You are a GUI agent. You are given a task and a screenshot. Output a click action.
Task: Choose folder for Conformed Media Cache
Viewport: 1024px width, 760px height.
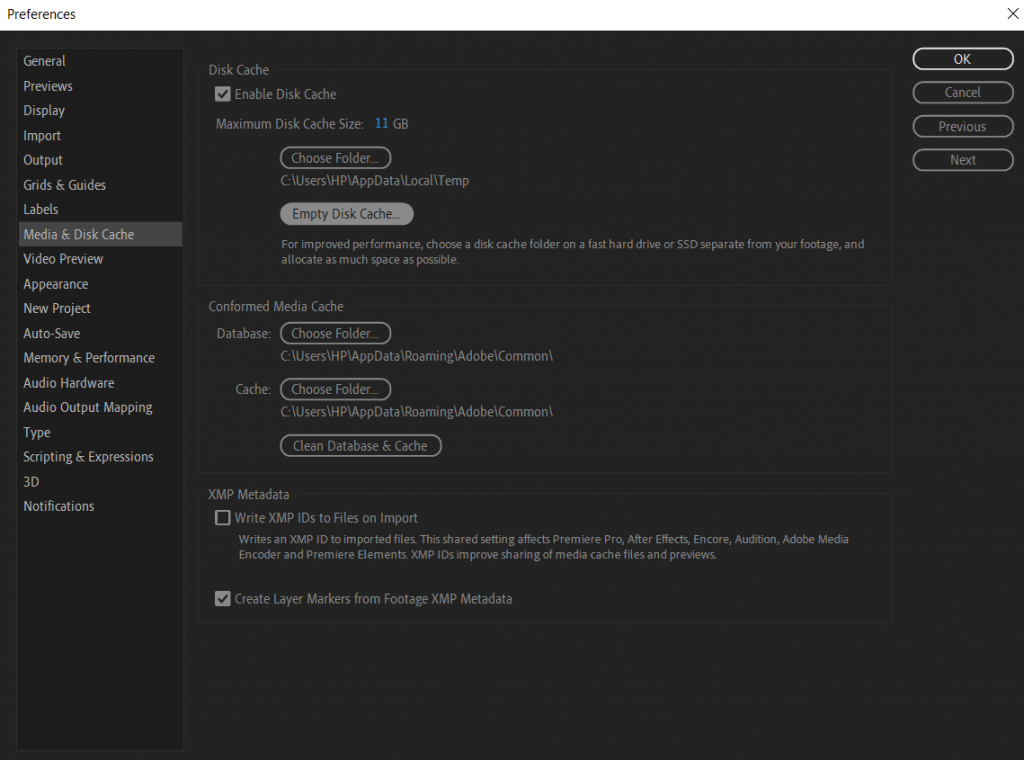[335, 389]
